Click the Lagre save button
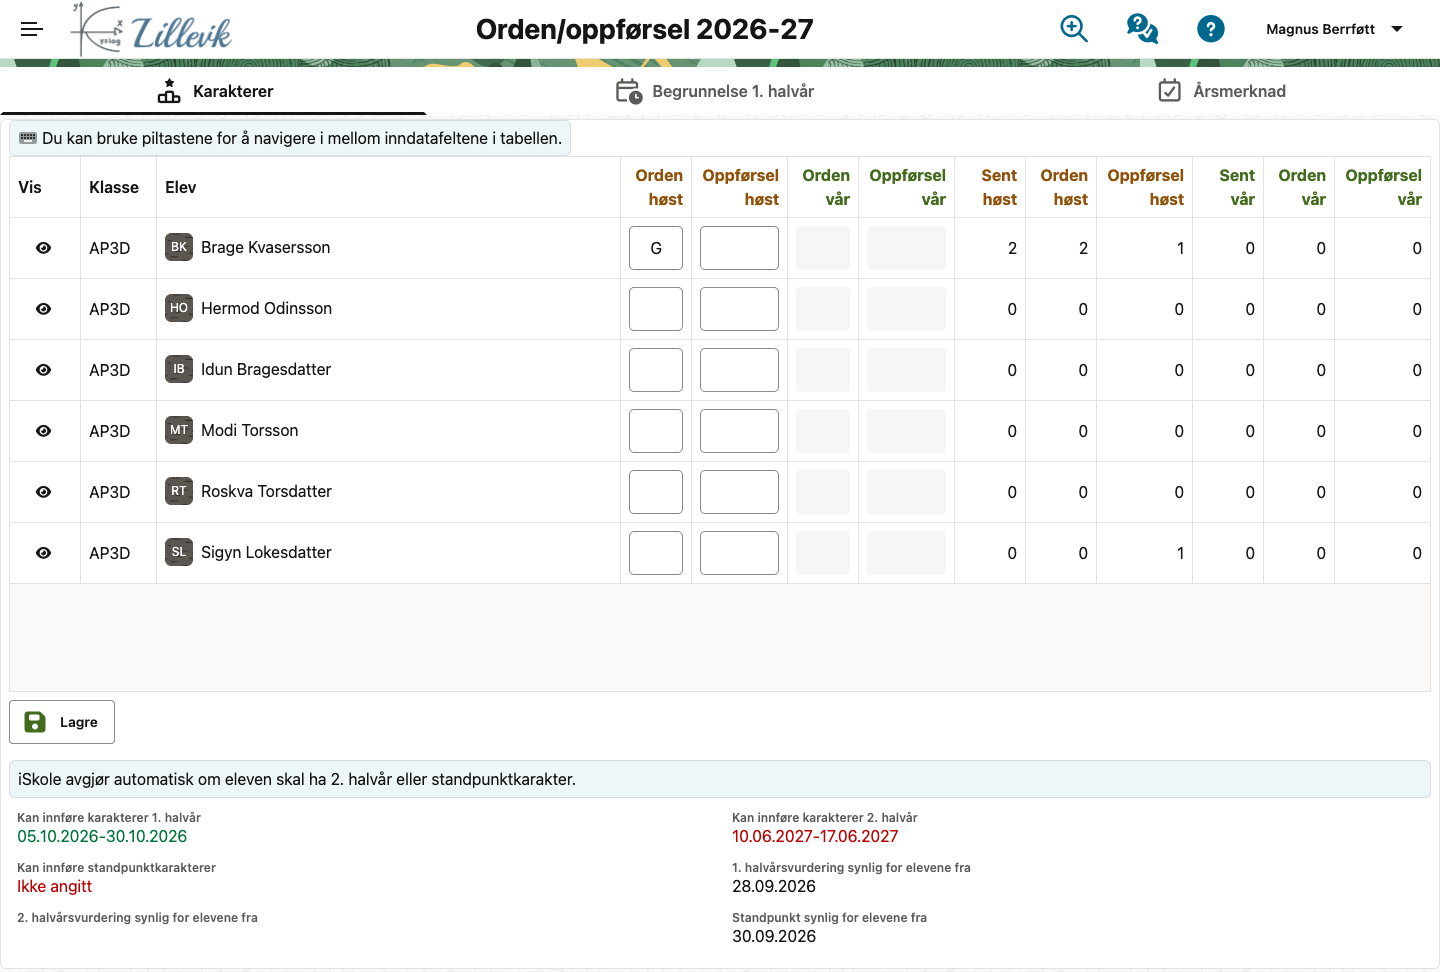 point(62,722)
